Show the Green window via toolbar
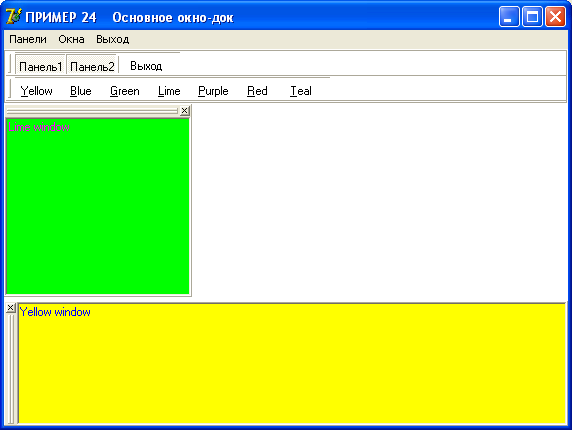Image resolution: width=572 pixels, height=430 pixels. (x=125, y=90)
